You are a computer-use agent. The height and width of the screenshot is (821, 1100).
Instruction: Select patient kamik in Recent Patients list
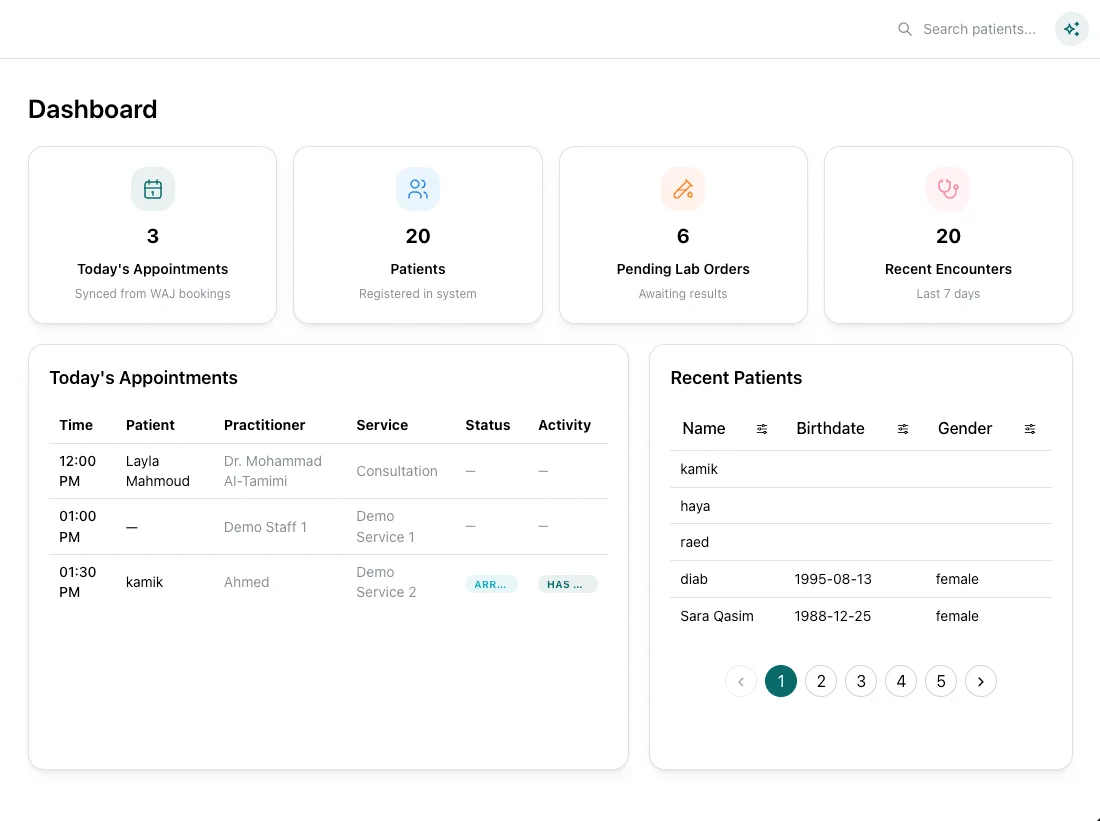699,469
